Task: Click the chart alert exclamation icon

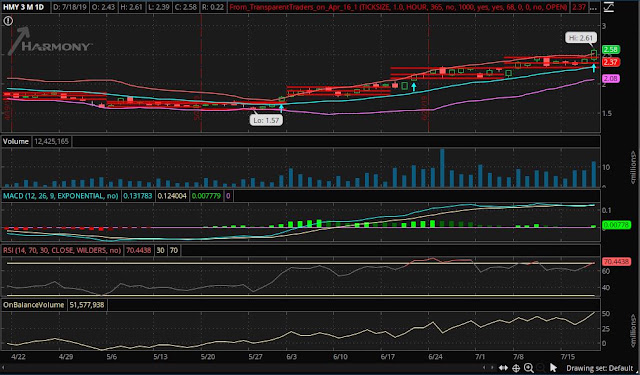Action: (8, 21)
